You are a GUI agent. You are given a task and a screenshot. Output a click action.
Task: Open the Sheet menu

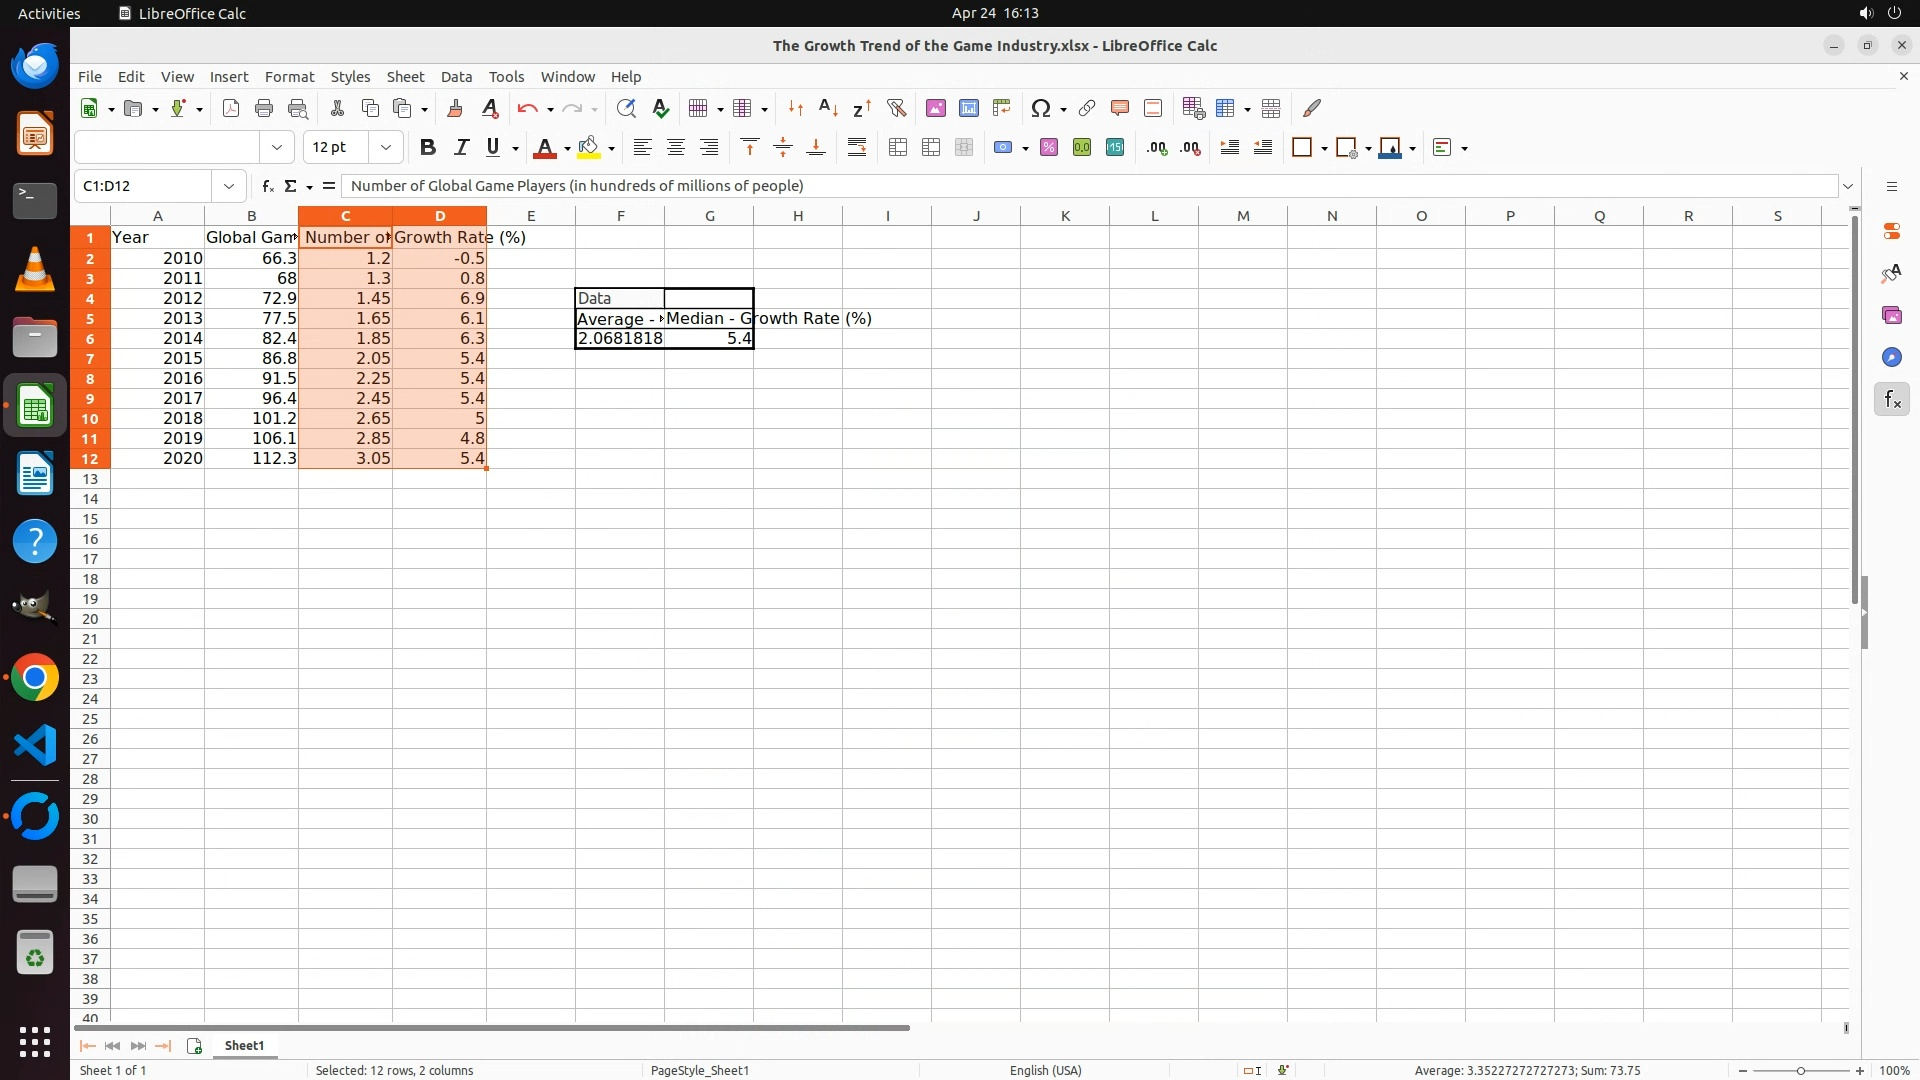pyautogui.click(x=405, y=77)
